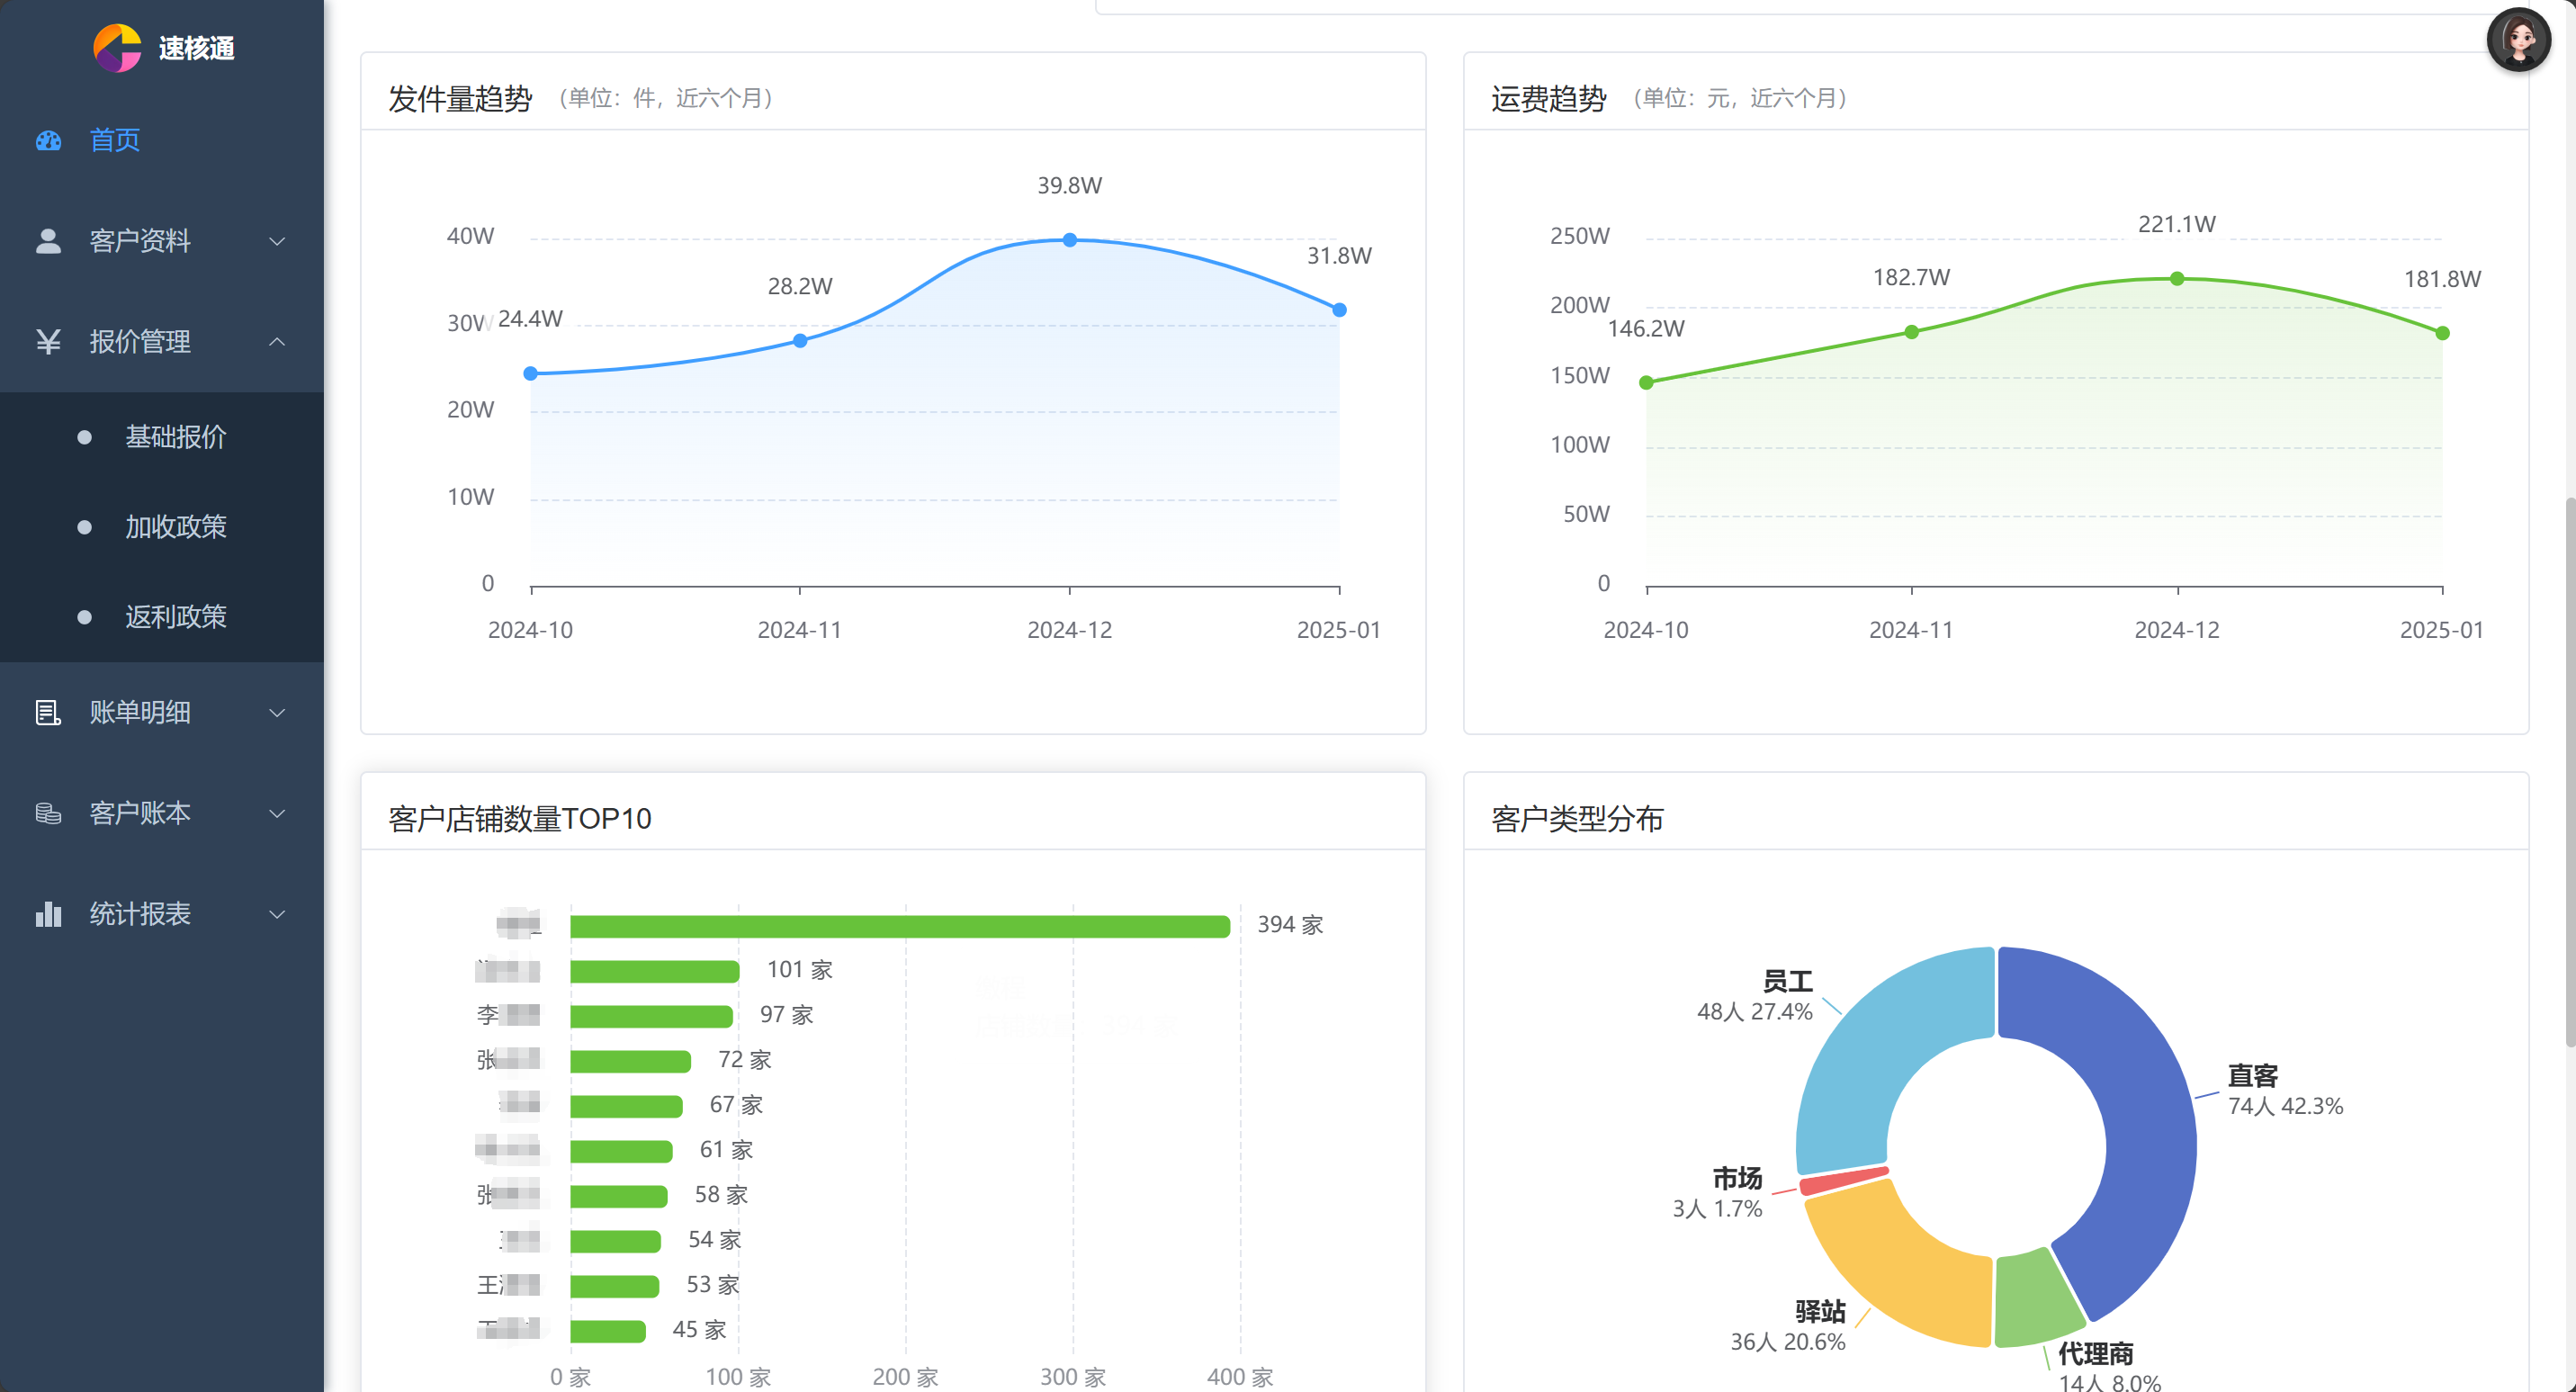The height and width of the screenshot is (1392, 2576).
Task: Expand the 客户资料 chevron
Action: pyautogui.click(x=277, y=241)
